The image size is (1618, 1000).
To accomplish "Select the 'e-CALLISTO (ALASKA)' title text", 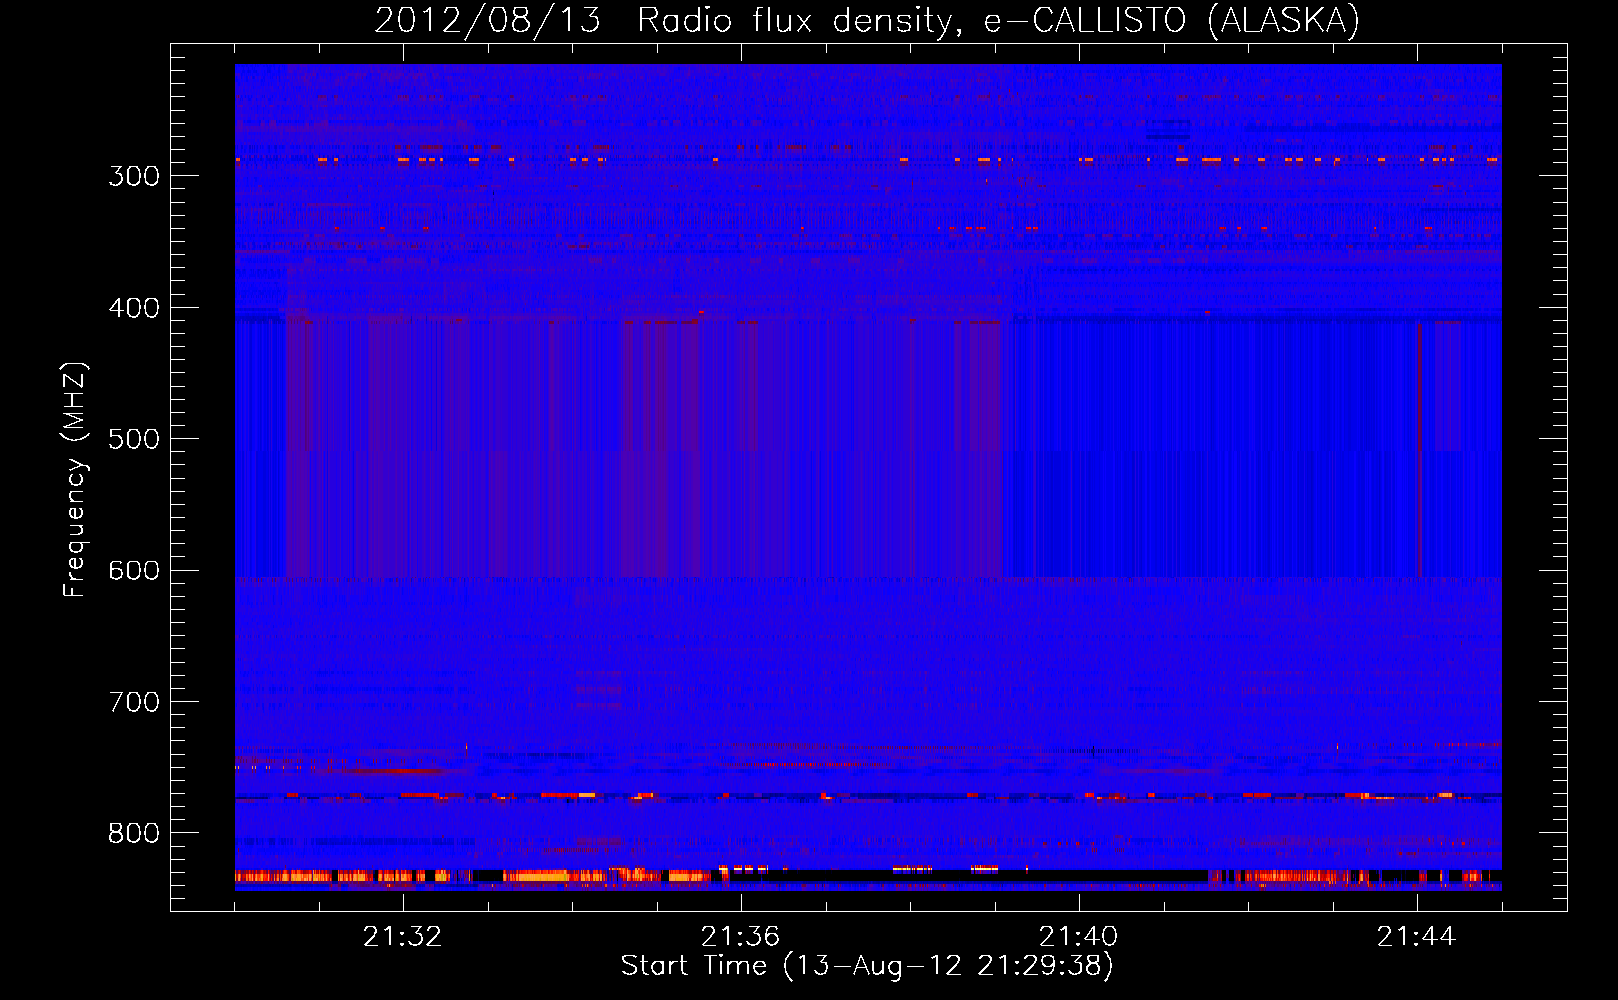I will [1172, 21].
